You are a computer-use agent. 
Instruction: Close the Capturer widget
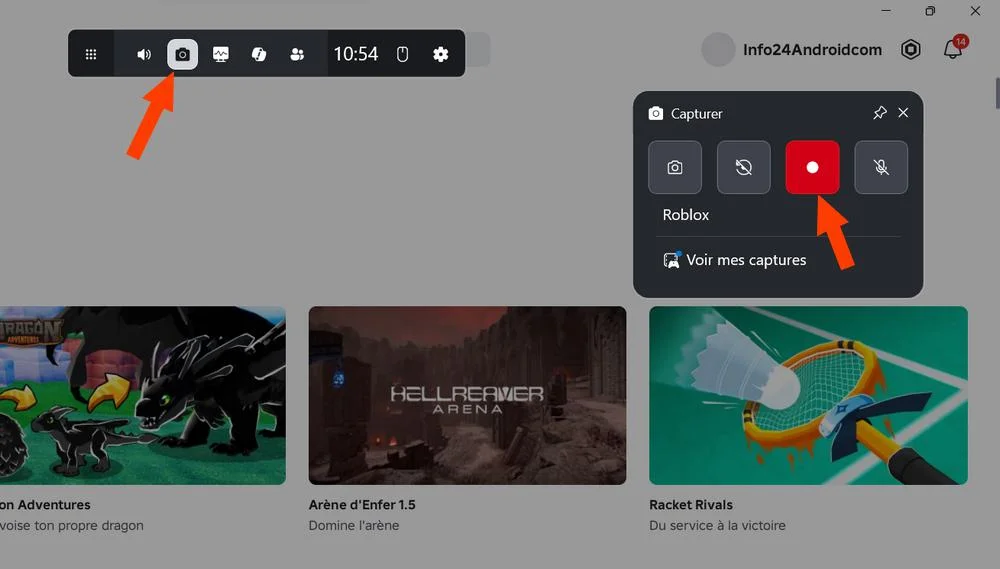(x=903, y=113)
